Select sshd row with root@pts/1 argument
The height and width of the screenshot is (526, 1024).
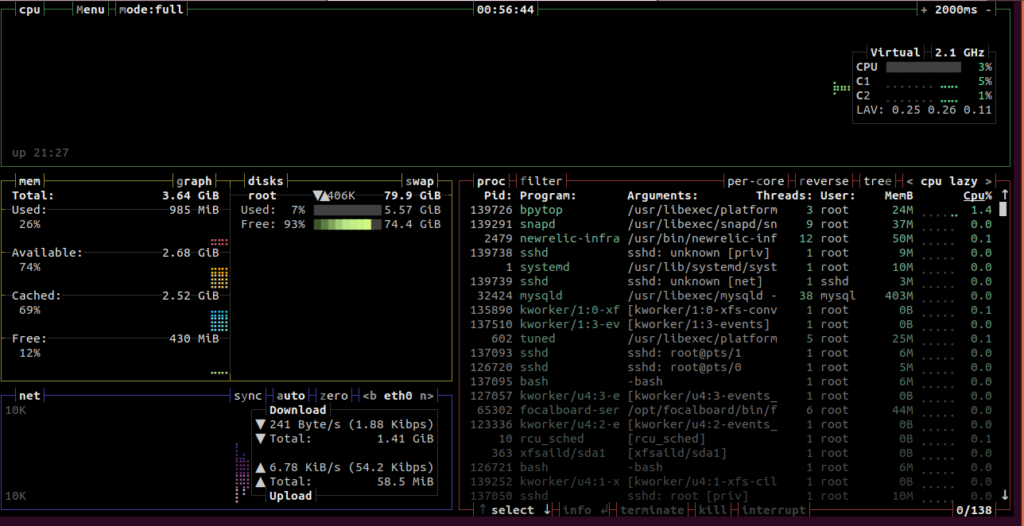click(730, 353)
